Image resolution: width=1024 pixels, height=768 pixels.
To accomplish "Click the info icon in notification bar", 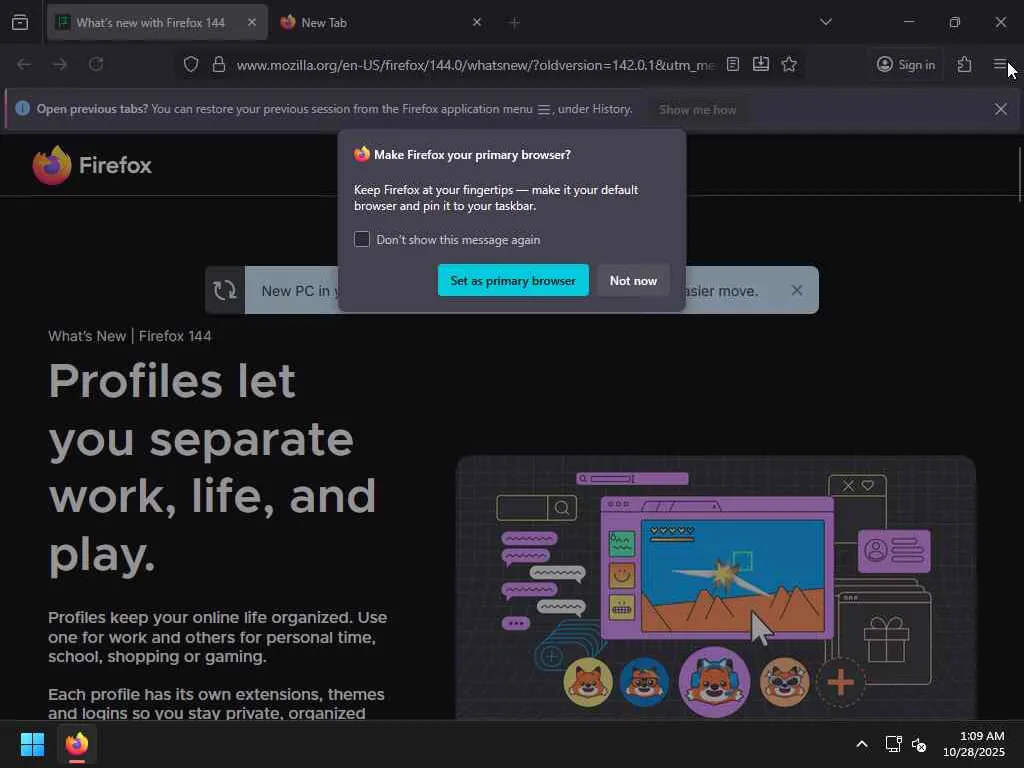I will pyautogui.click(x=22, y=108).
